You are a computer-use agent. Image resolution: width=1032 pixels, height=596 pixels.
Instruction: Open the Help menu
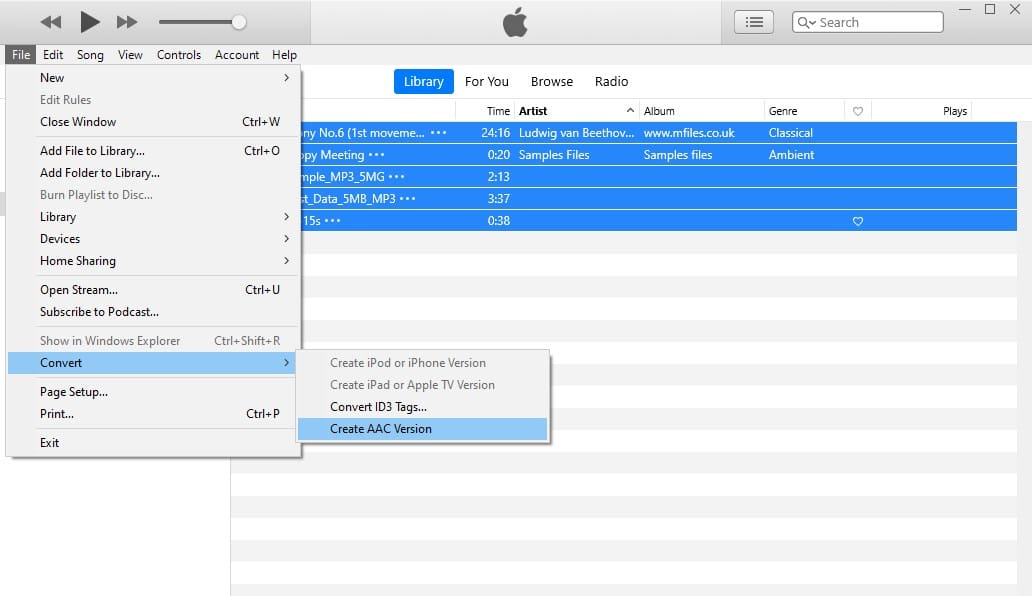[x=284, y=55]
